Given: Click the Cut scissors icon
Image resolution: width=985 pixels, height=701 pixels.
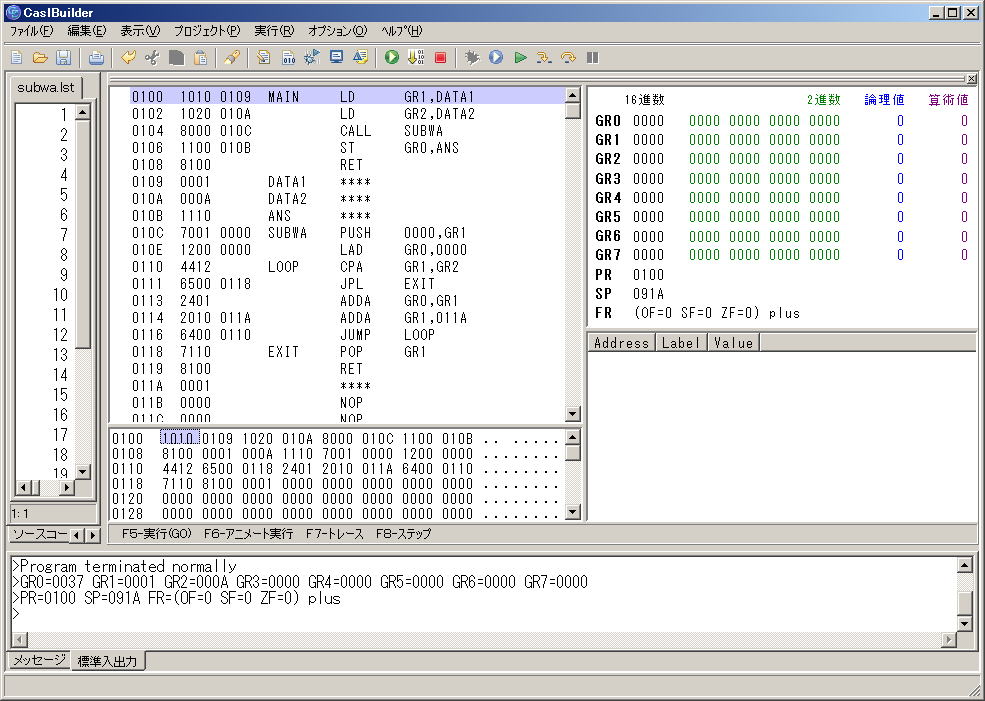Looking at the screenshot, I should [152, 58].
